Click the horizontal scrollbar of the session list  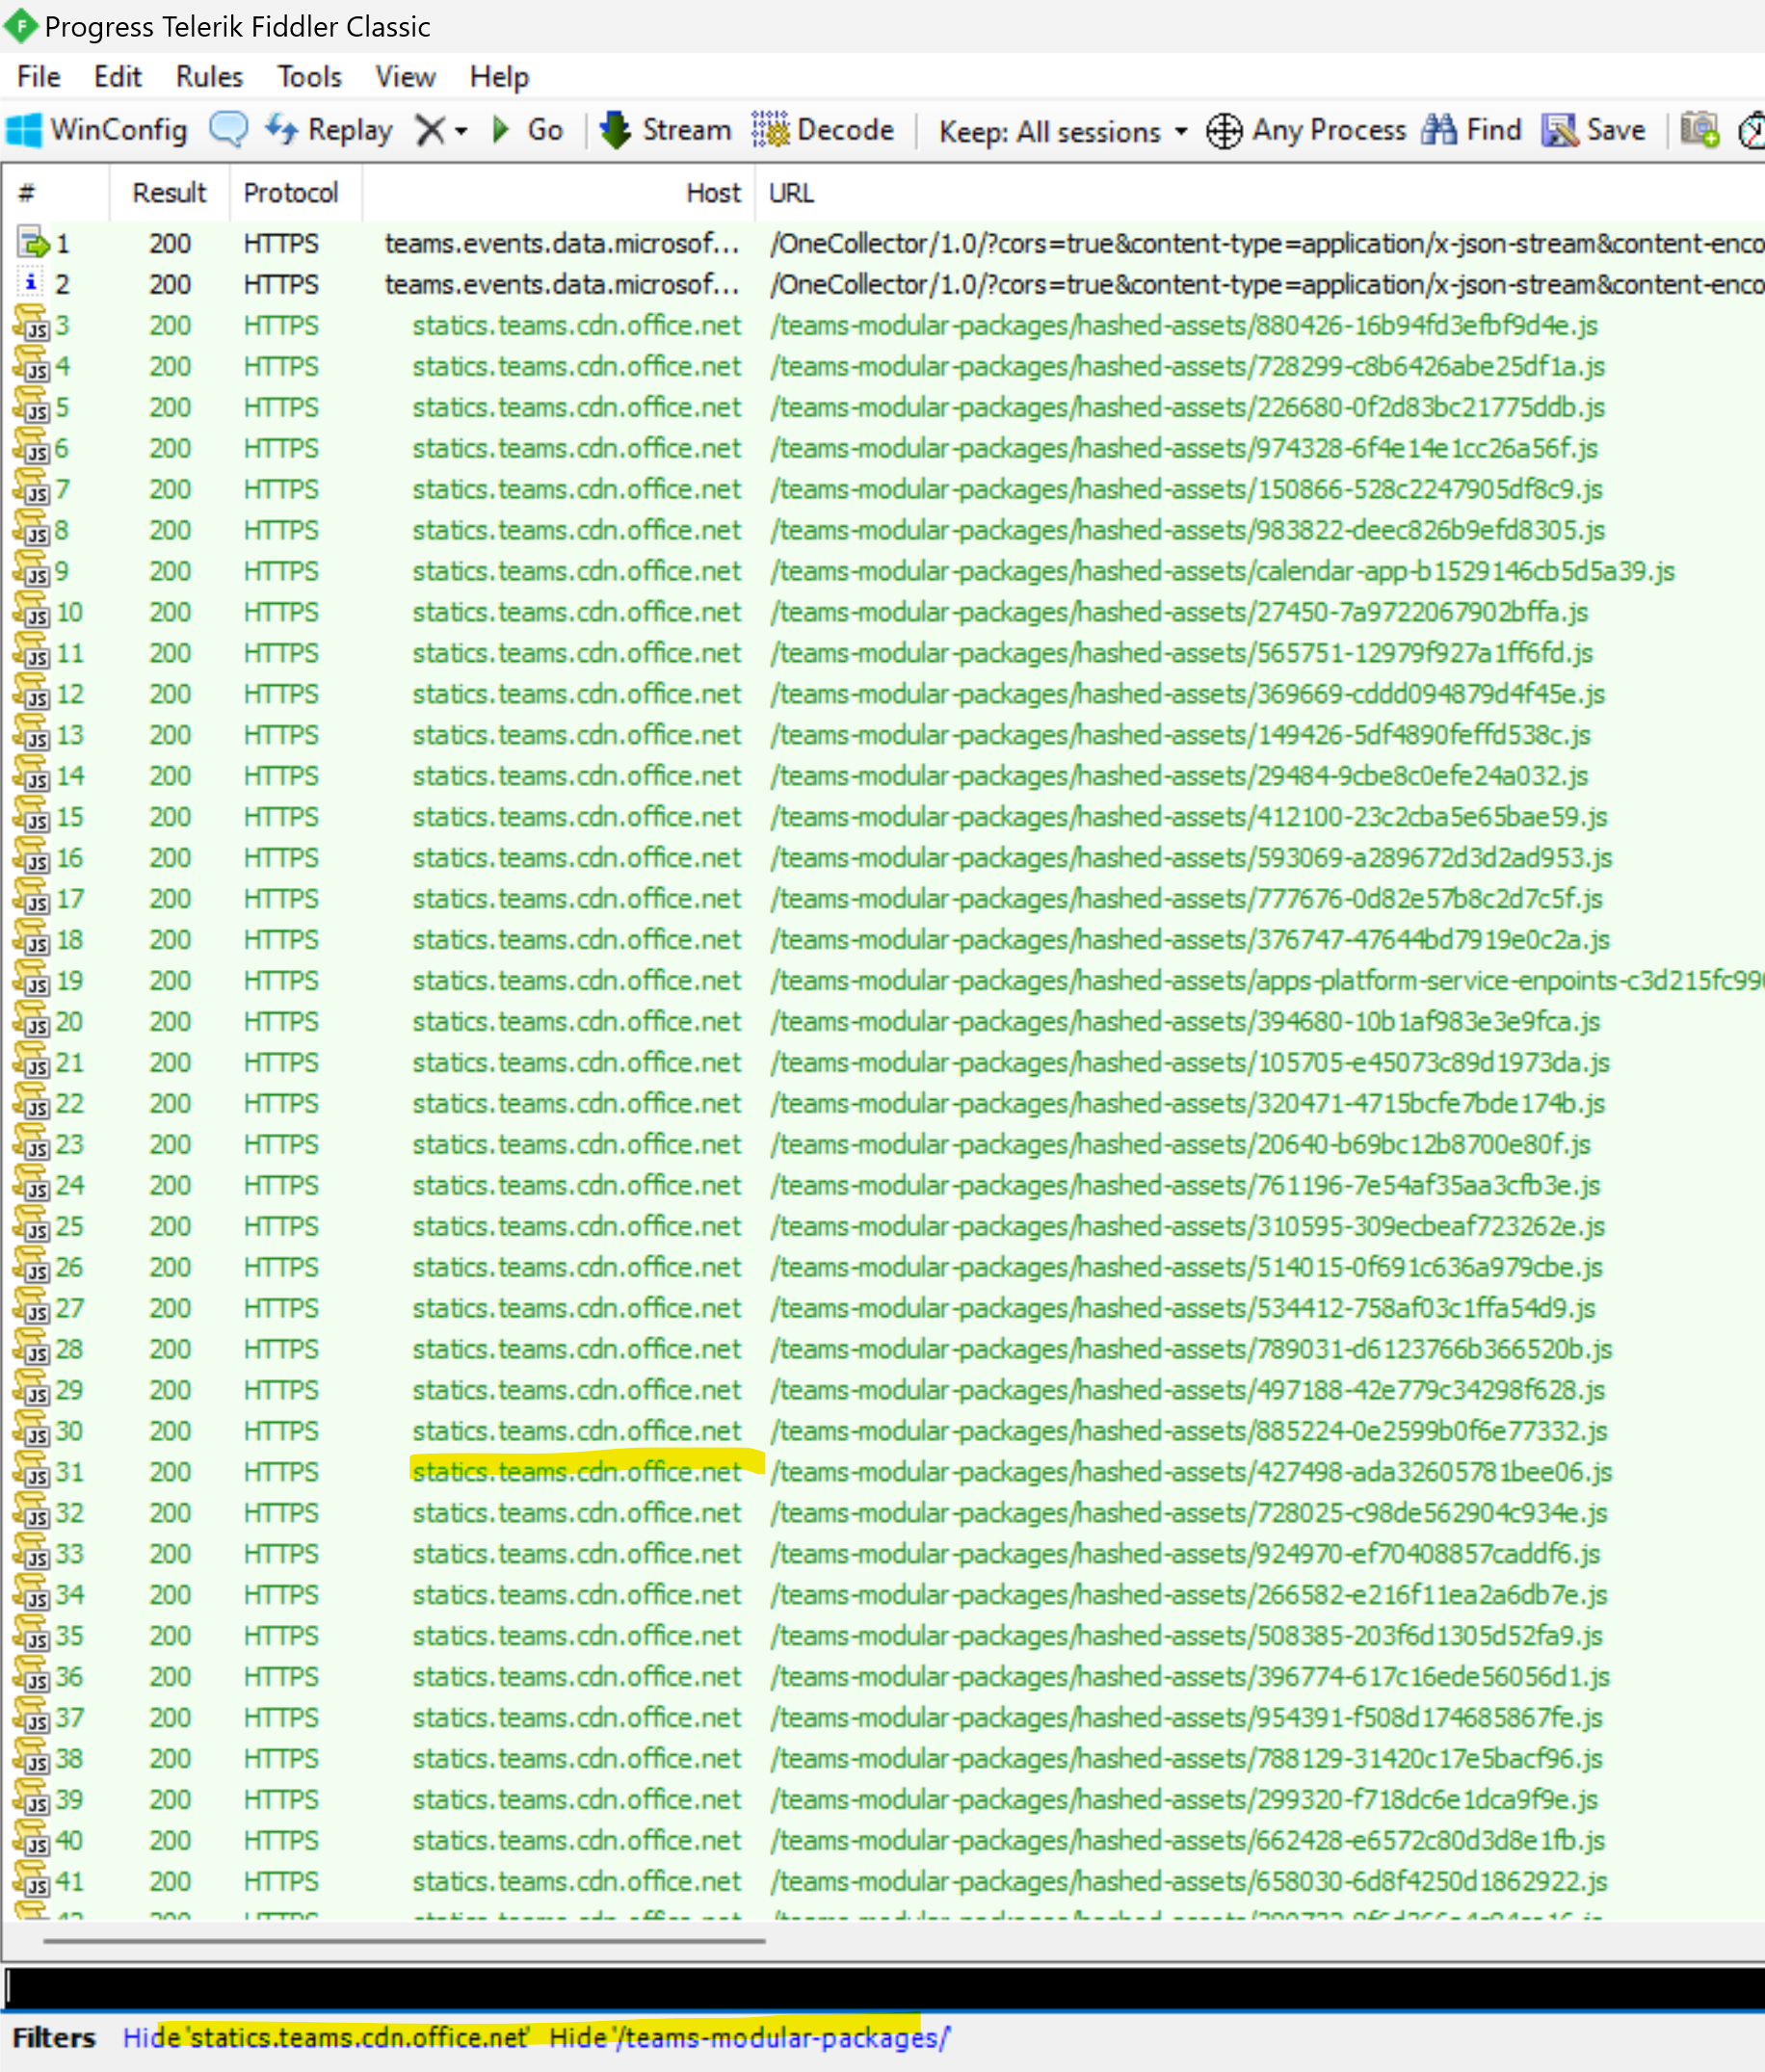point(404,1941)
